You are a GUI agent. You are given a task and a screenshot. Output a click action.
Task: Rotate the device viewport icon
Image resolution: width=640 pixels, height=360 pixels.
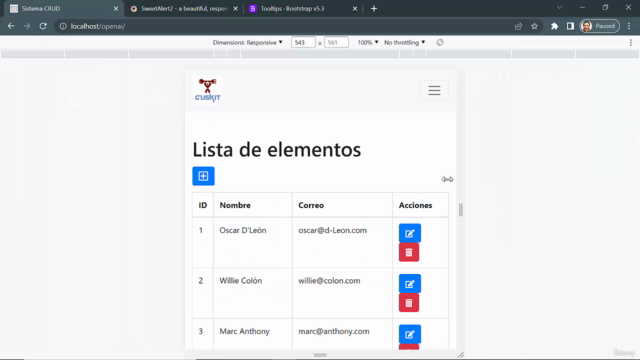click(x=440, y=42)
